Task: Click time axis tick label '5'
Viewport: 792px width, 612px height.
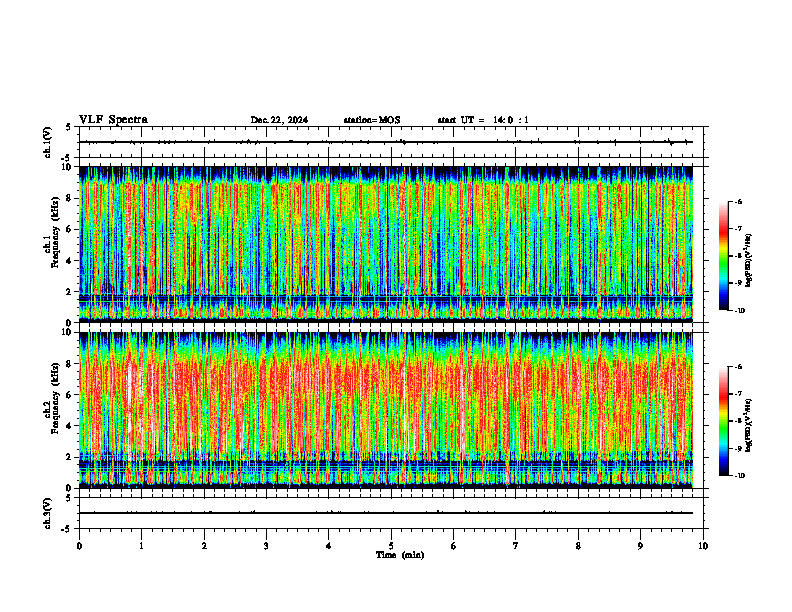Action: click(x=391, y=546)
